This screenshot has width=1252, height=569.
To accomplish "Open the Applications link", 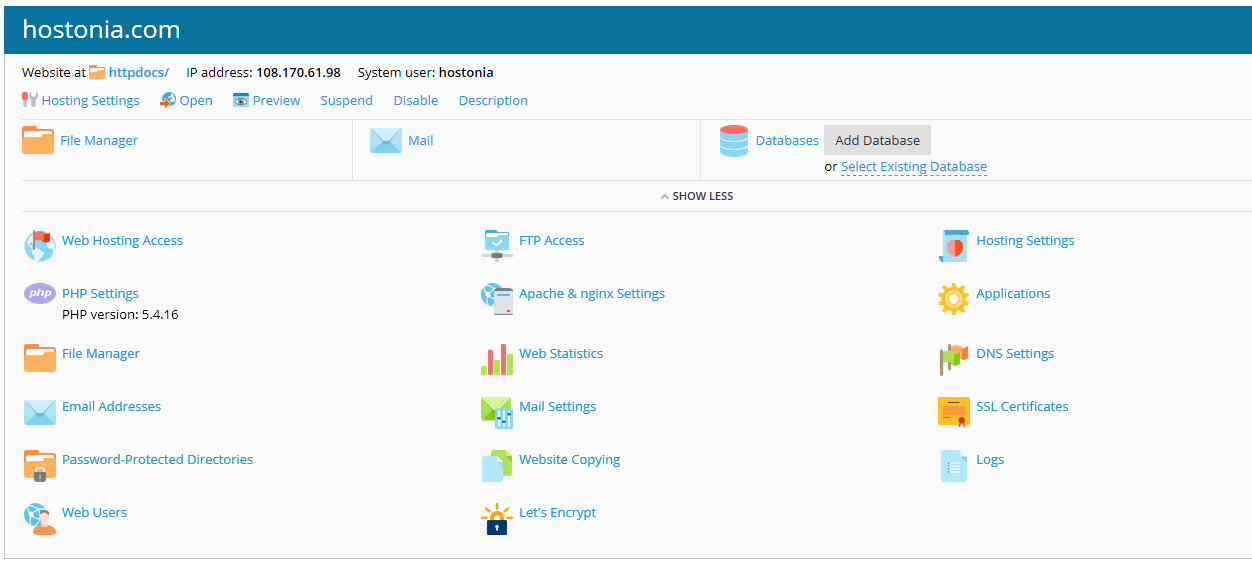I will tap(1013, 293).
